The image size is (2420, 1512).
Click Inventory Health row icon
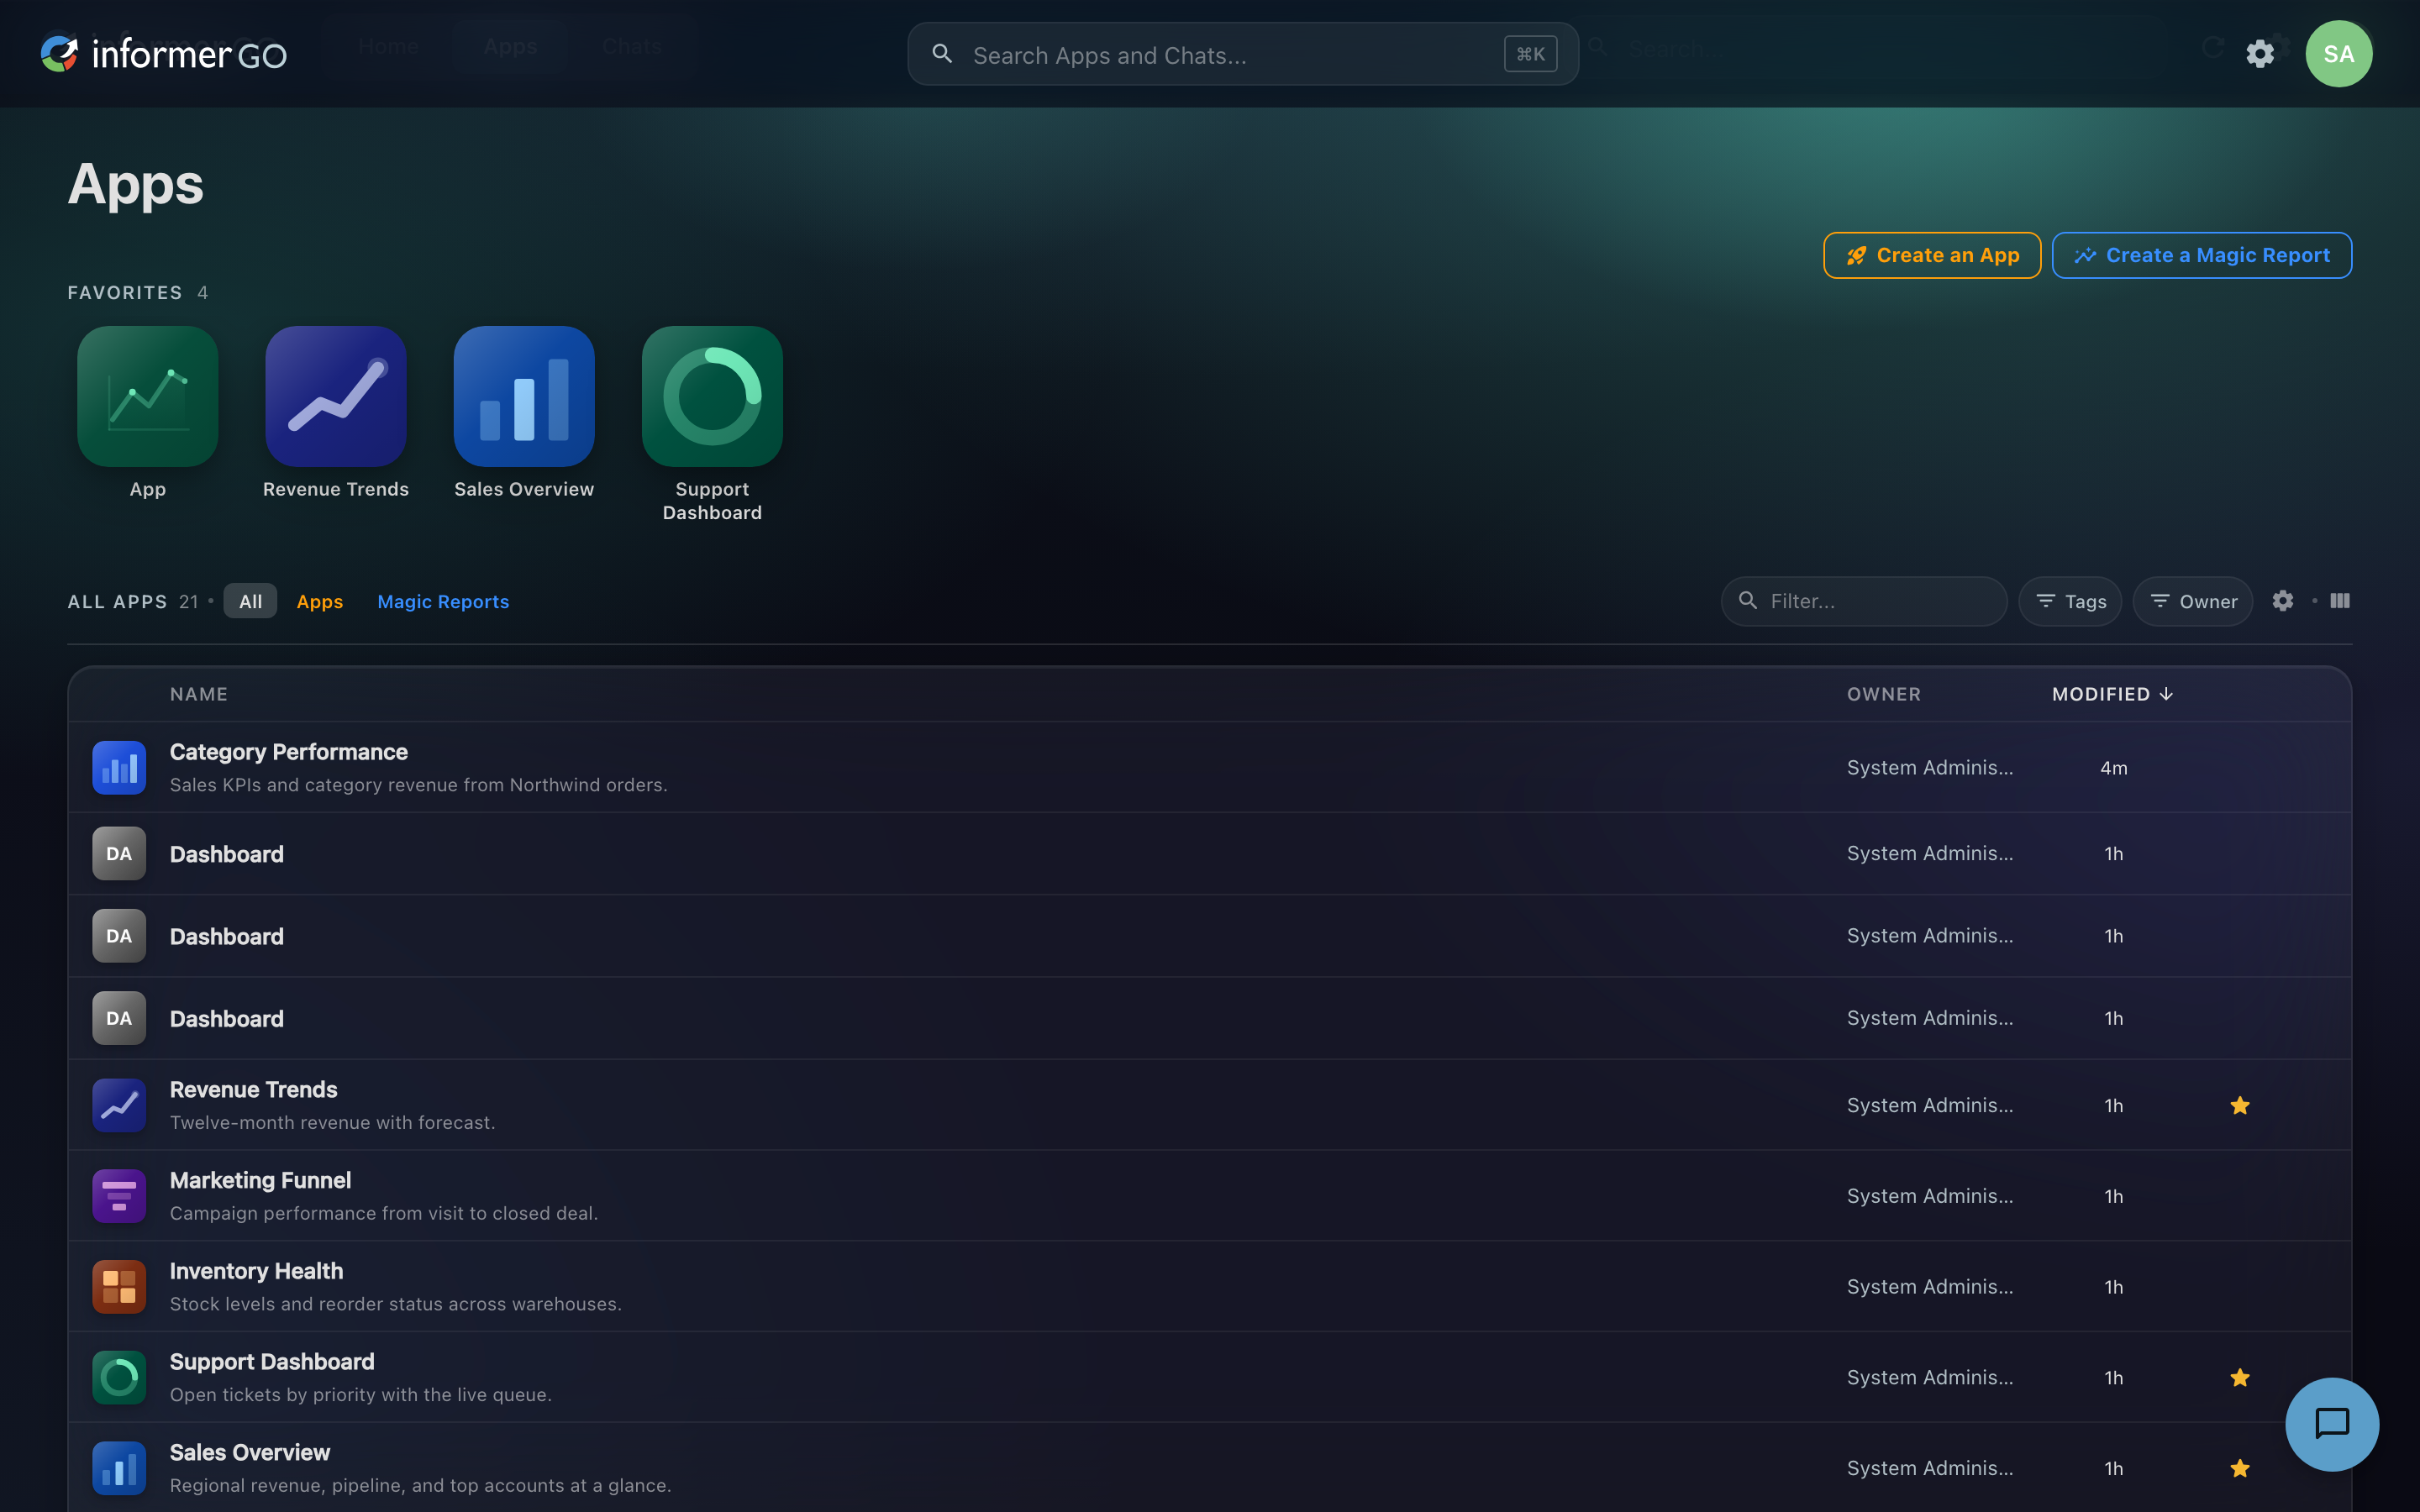coord(119,1287)
